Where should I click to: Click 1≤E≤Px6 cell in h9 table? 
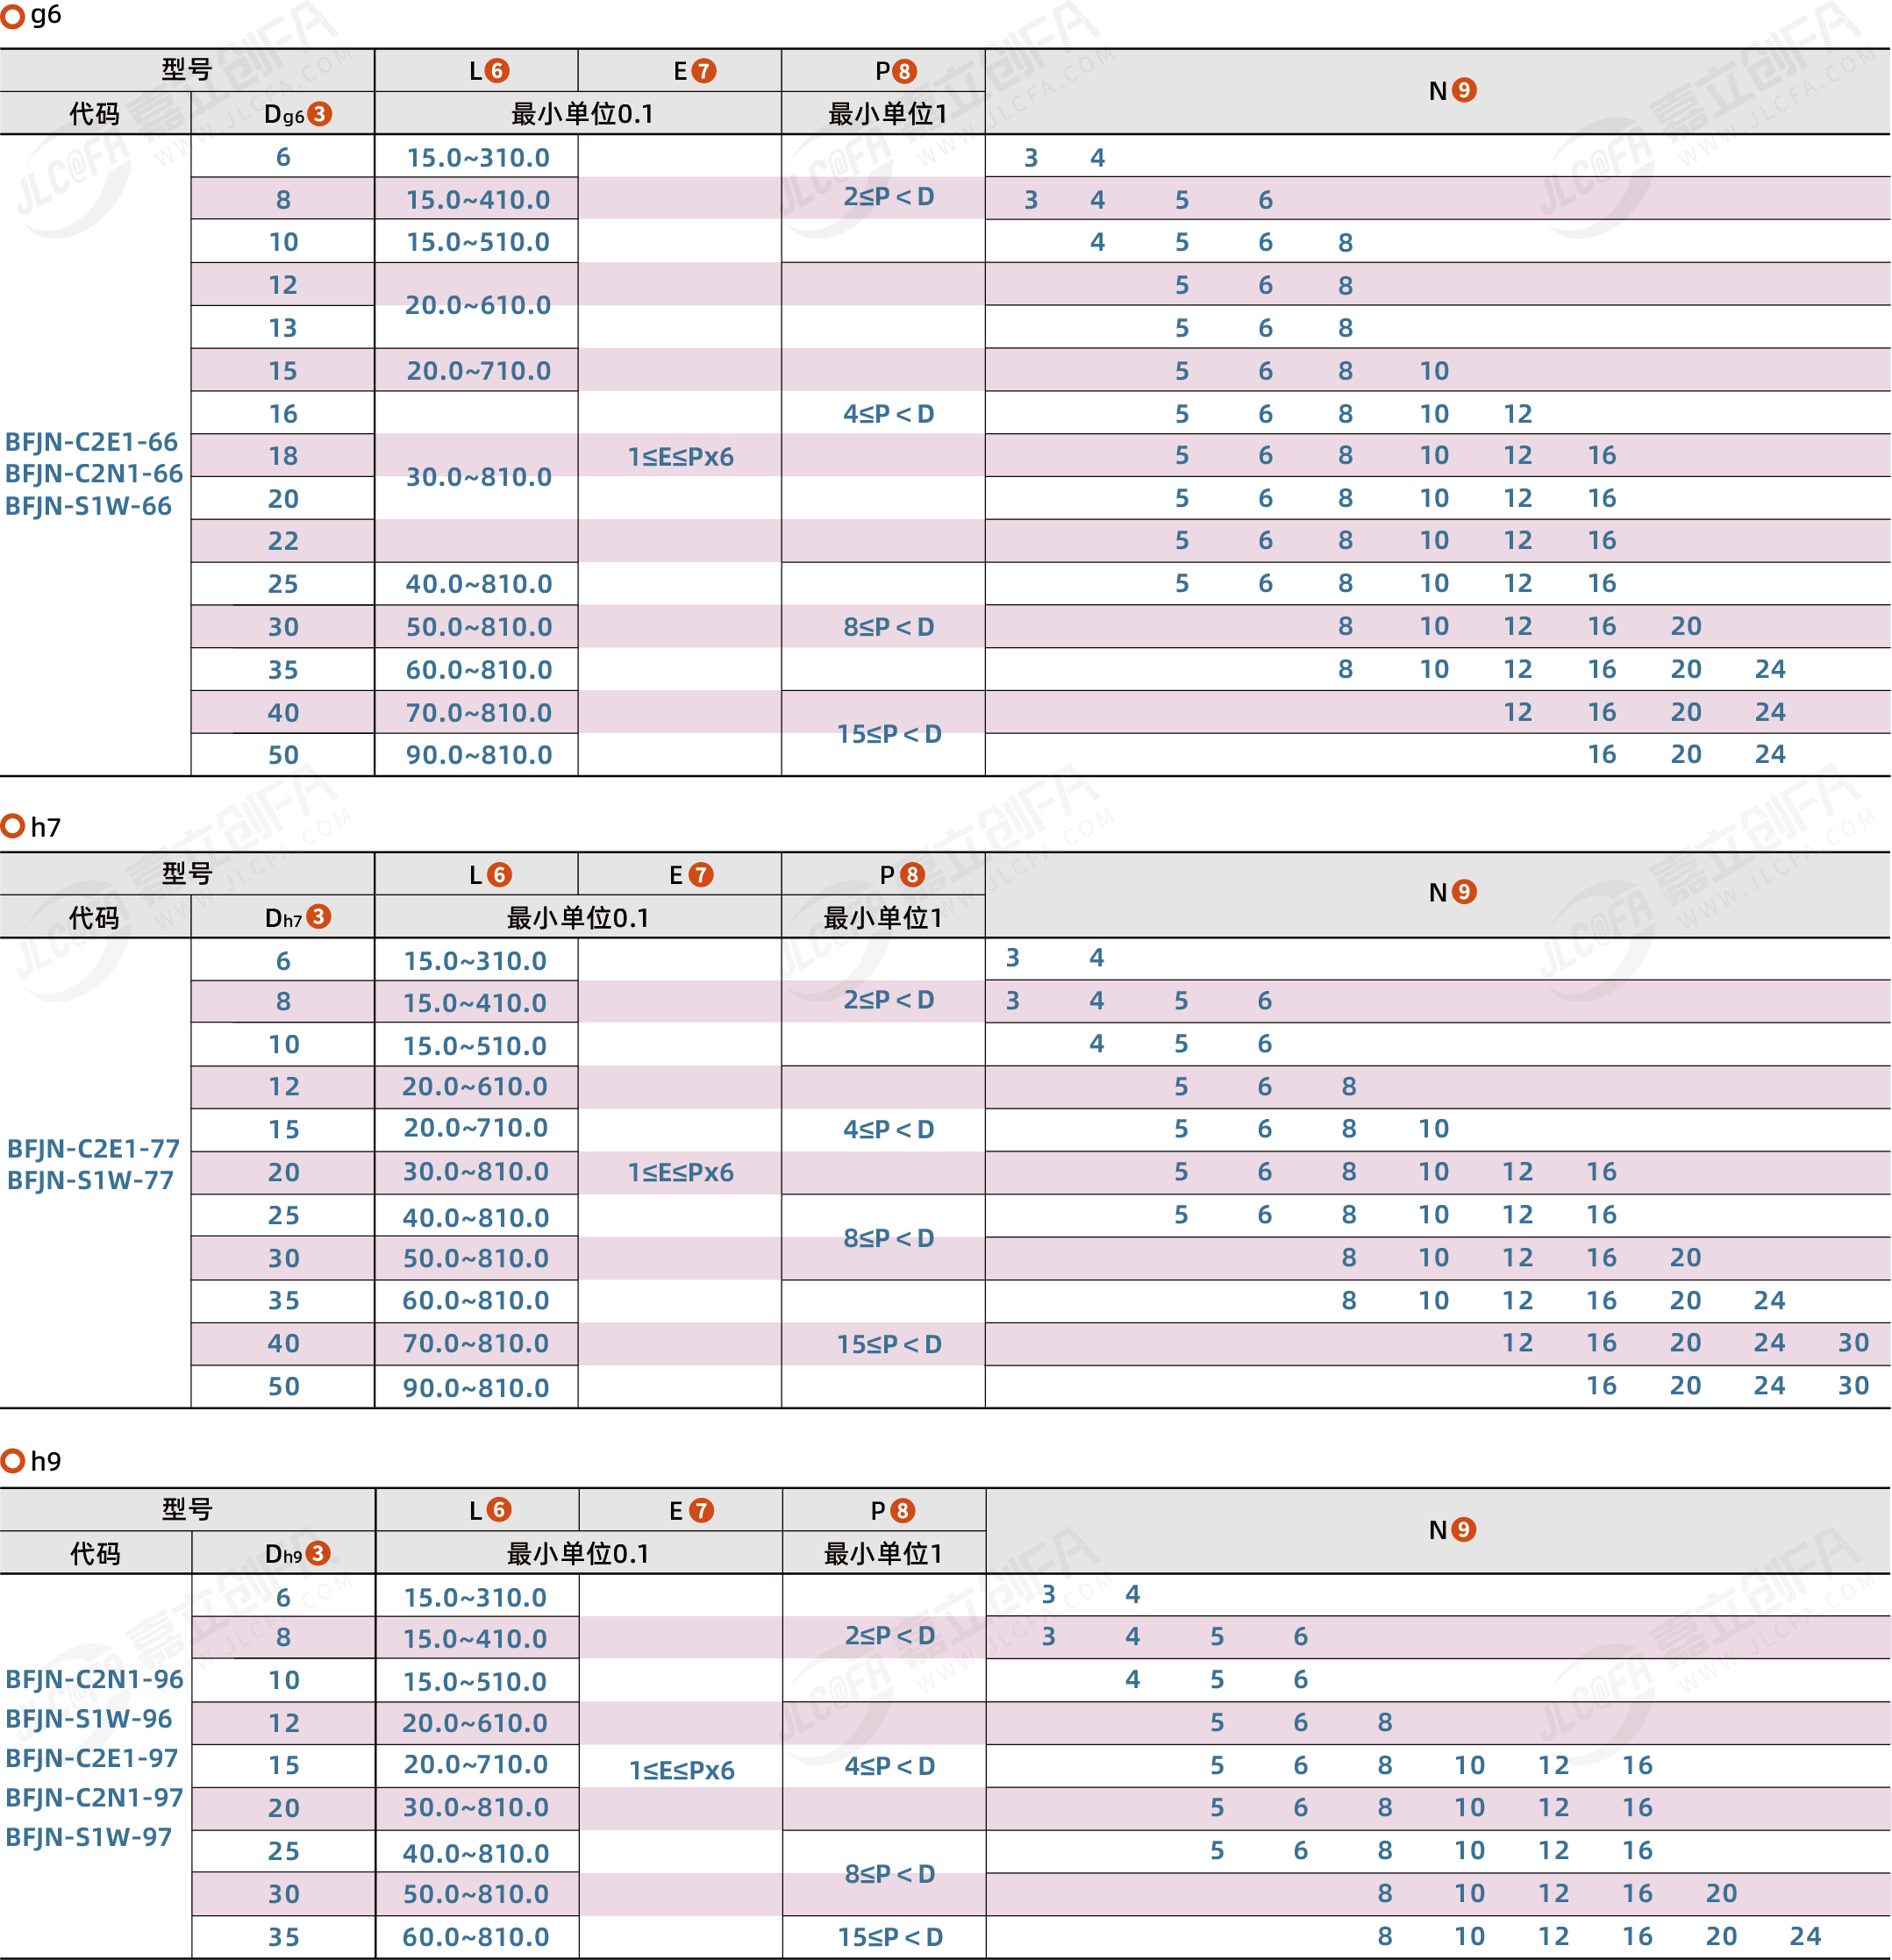(x=681, y=1770)
